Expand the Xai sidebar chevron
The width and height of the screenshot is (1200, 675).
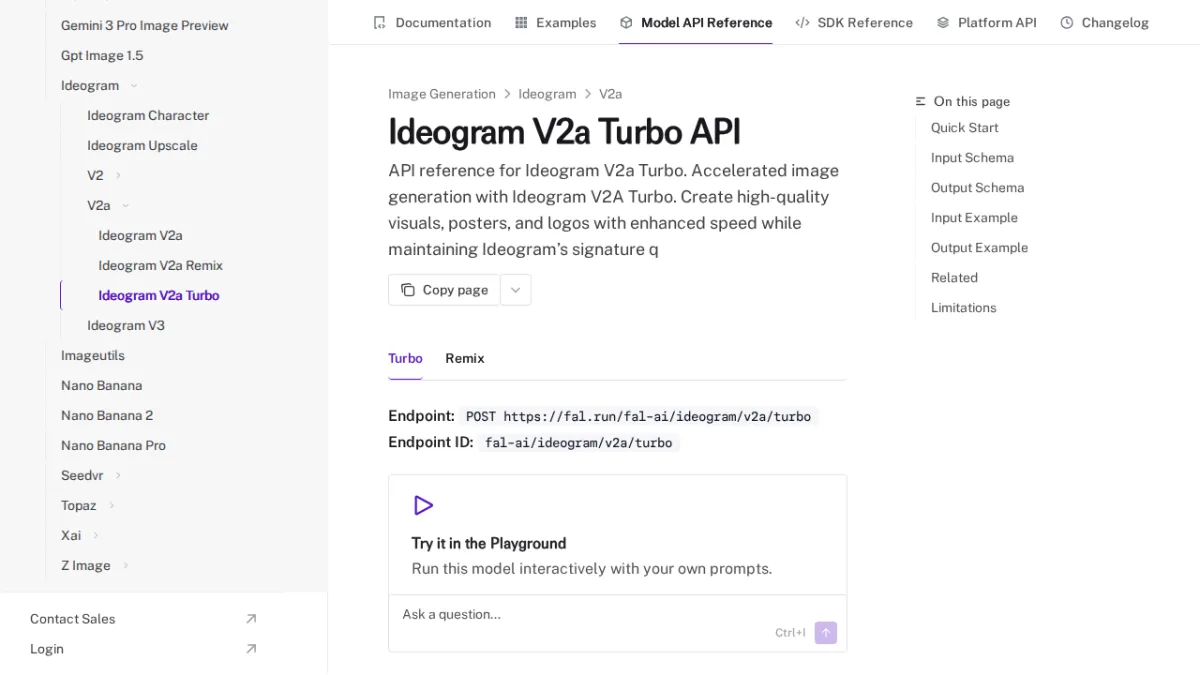tap(96, 536)
